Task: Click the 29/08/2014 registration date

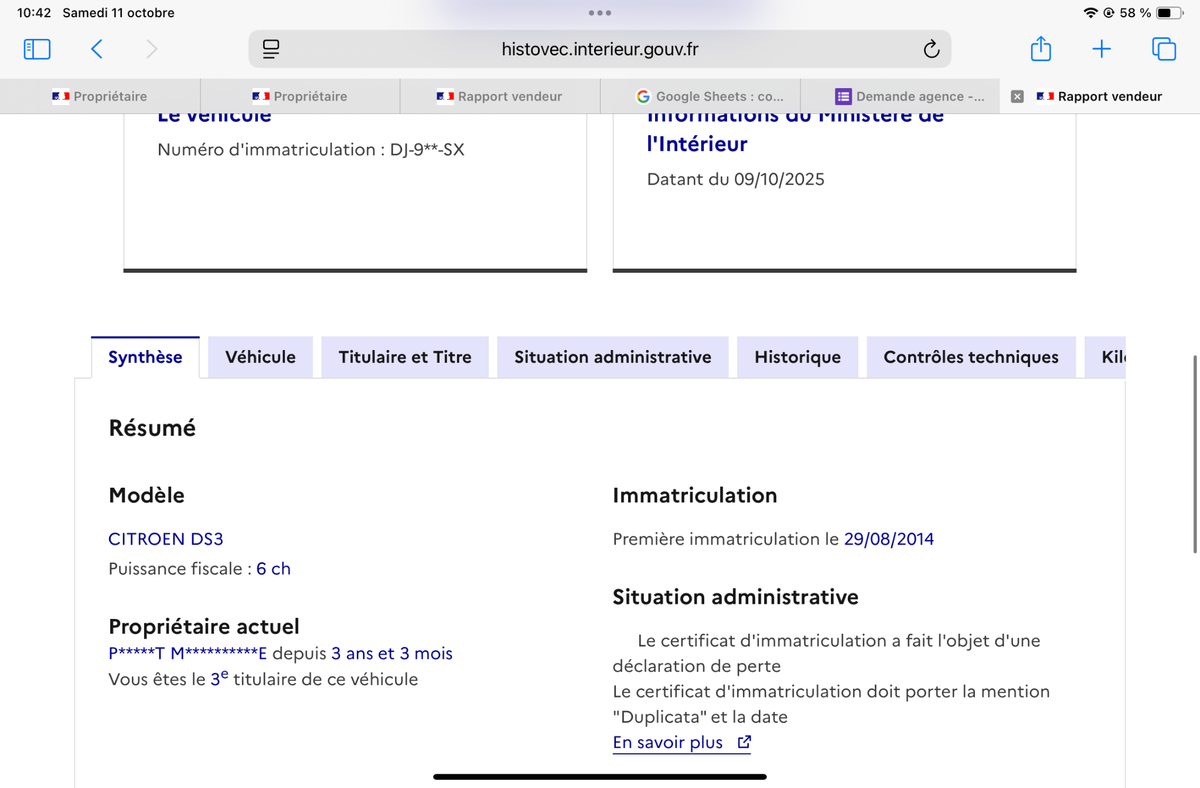Action: (889, 539)
